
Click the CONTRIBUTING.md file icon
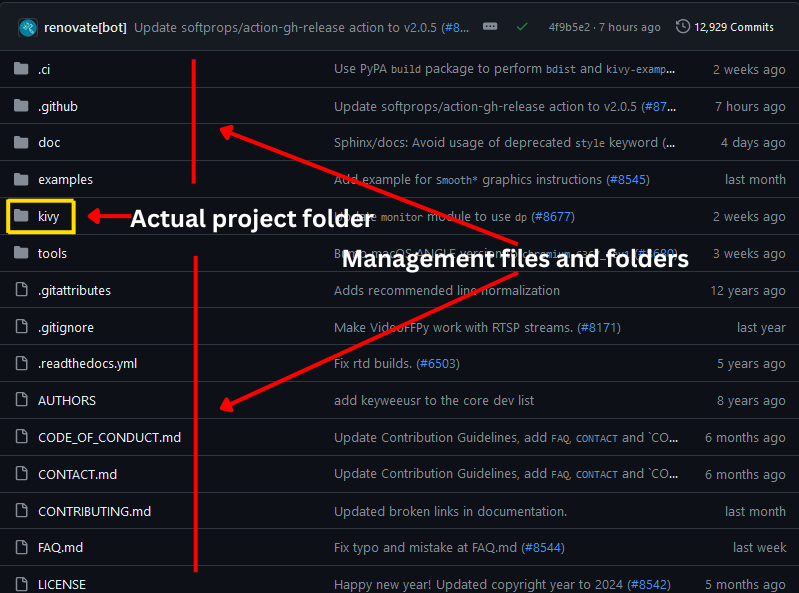tap(21, 510)
